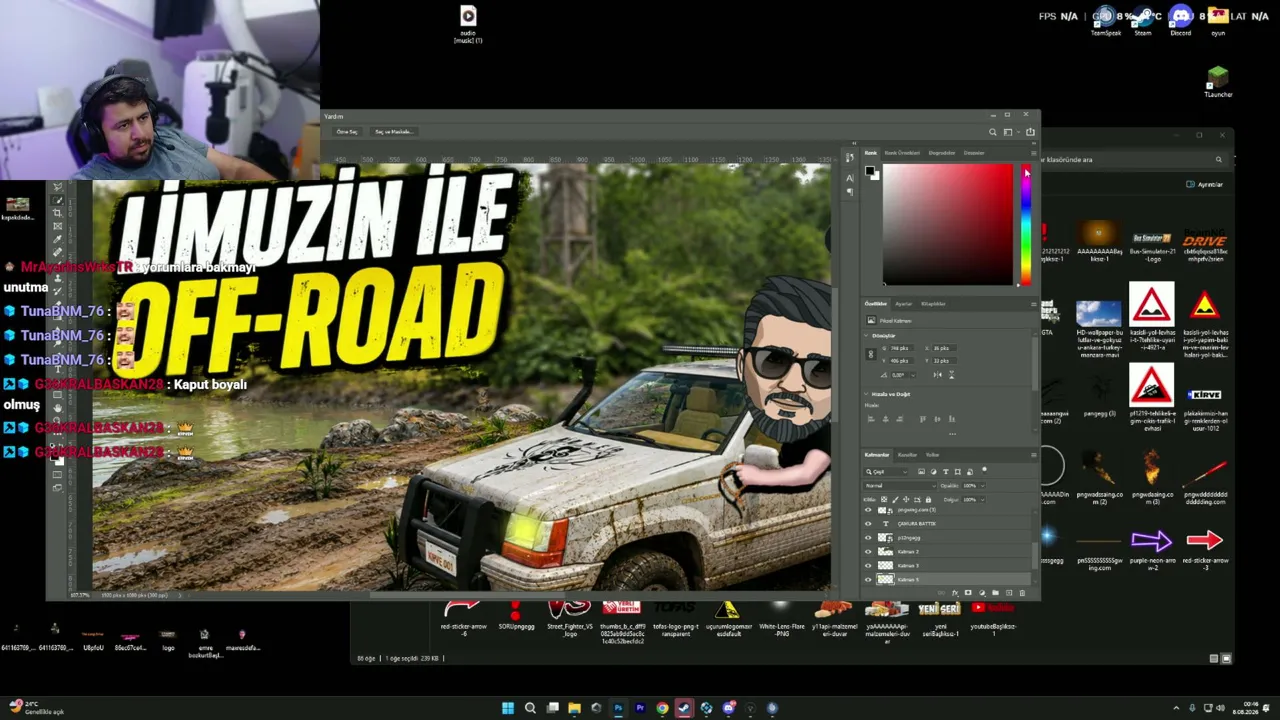Pick a hue on the rainbow spectrum slider
Viewport: 1280px width, 720px height.
point(1025,224)
